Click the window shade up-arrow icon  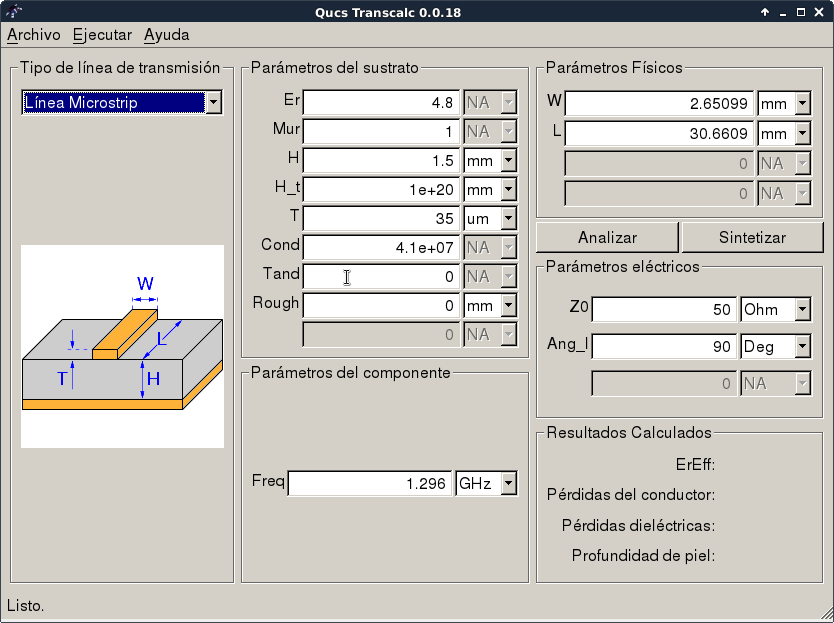click(765, 13)
